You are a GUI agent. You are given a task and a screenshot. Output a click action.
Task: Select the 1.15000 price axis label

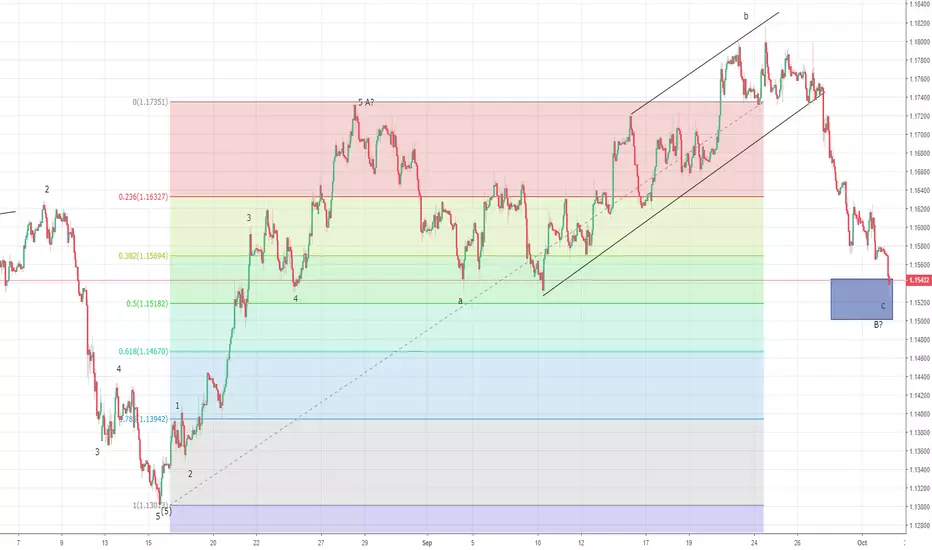point(920,321)
